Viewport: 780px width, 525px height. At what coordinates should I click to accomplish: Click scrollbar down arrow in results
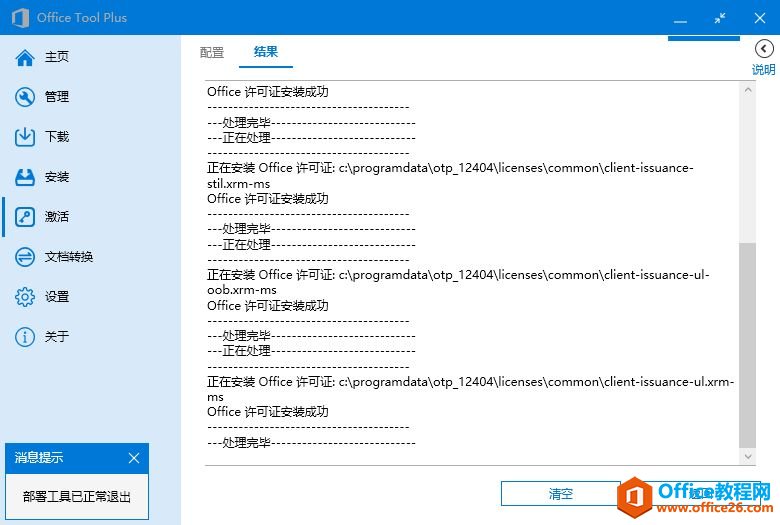[748, 456]
